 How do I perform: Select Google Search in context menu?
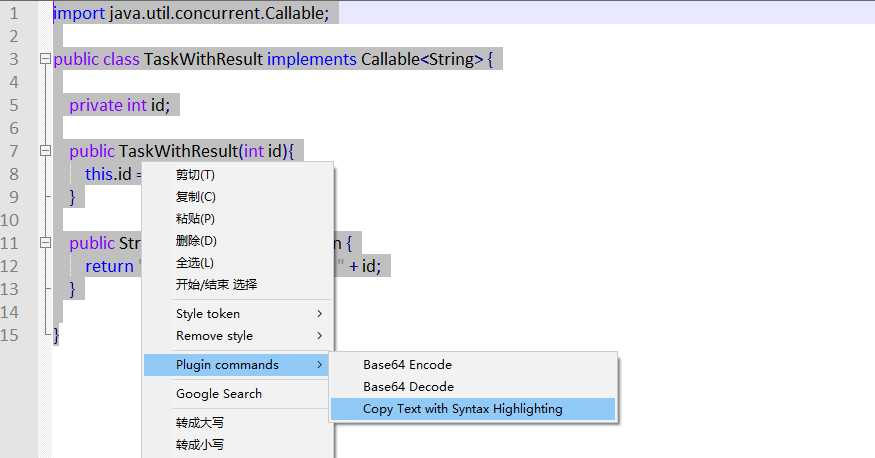(218, 394)
